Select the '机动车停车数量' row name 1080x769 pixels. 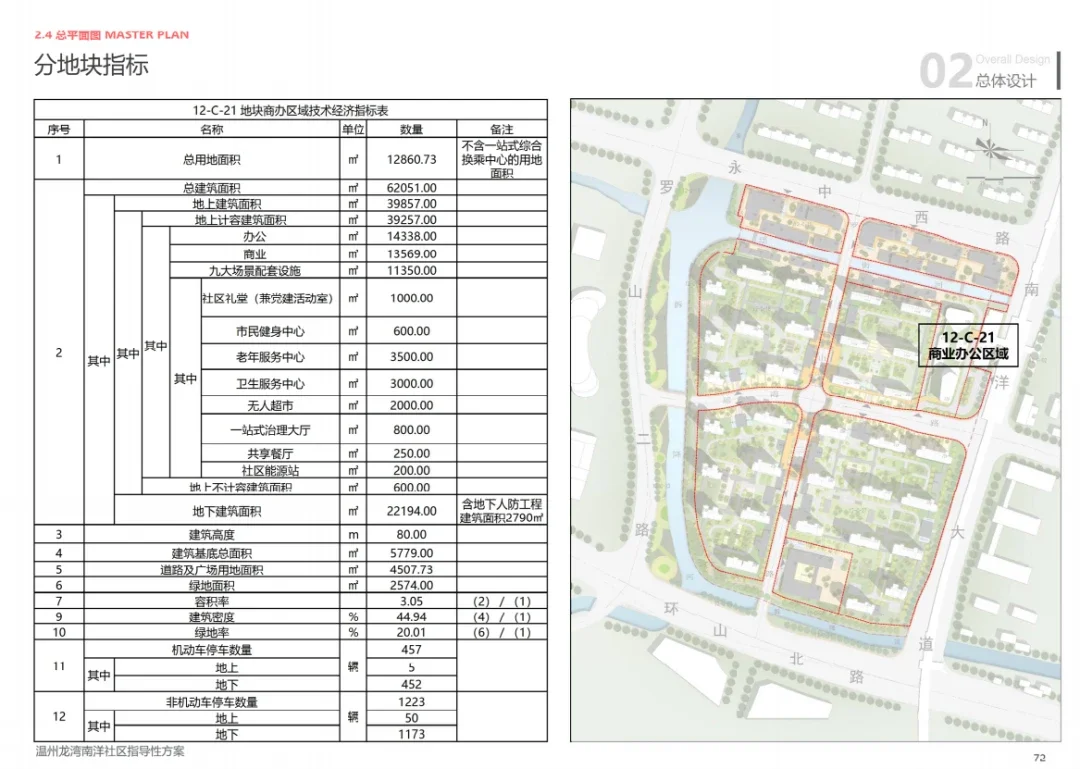[x=211, y=650]
